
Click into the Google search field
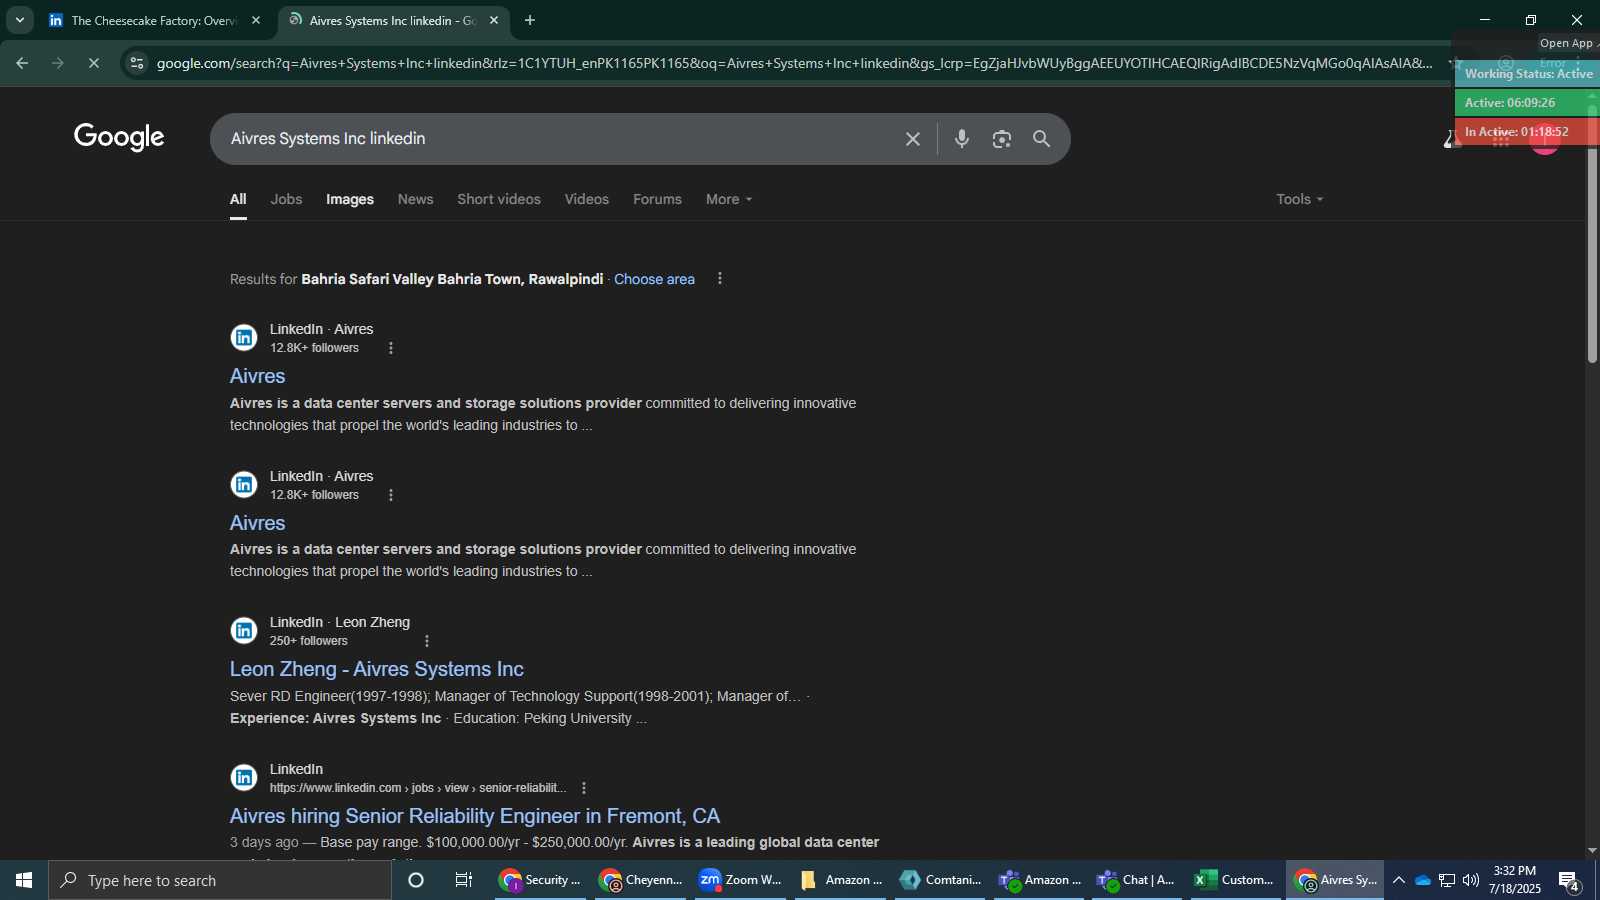tap(560, 139)
